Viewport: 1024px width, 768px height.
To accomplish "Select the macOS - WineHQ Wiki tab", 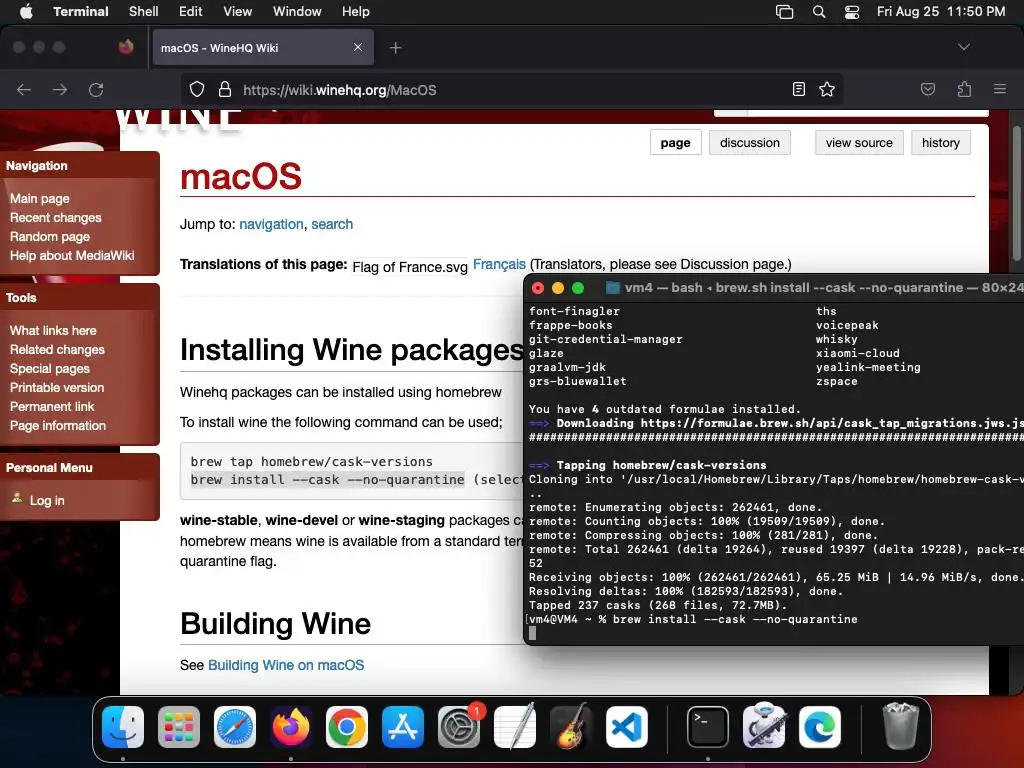I will click(x=263, y=48).
